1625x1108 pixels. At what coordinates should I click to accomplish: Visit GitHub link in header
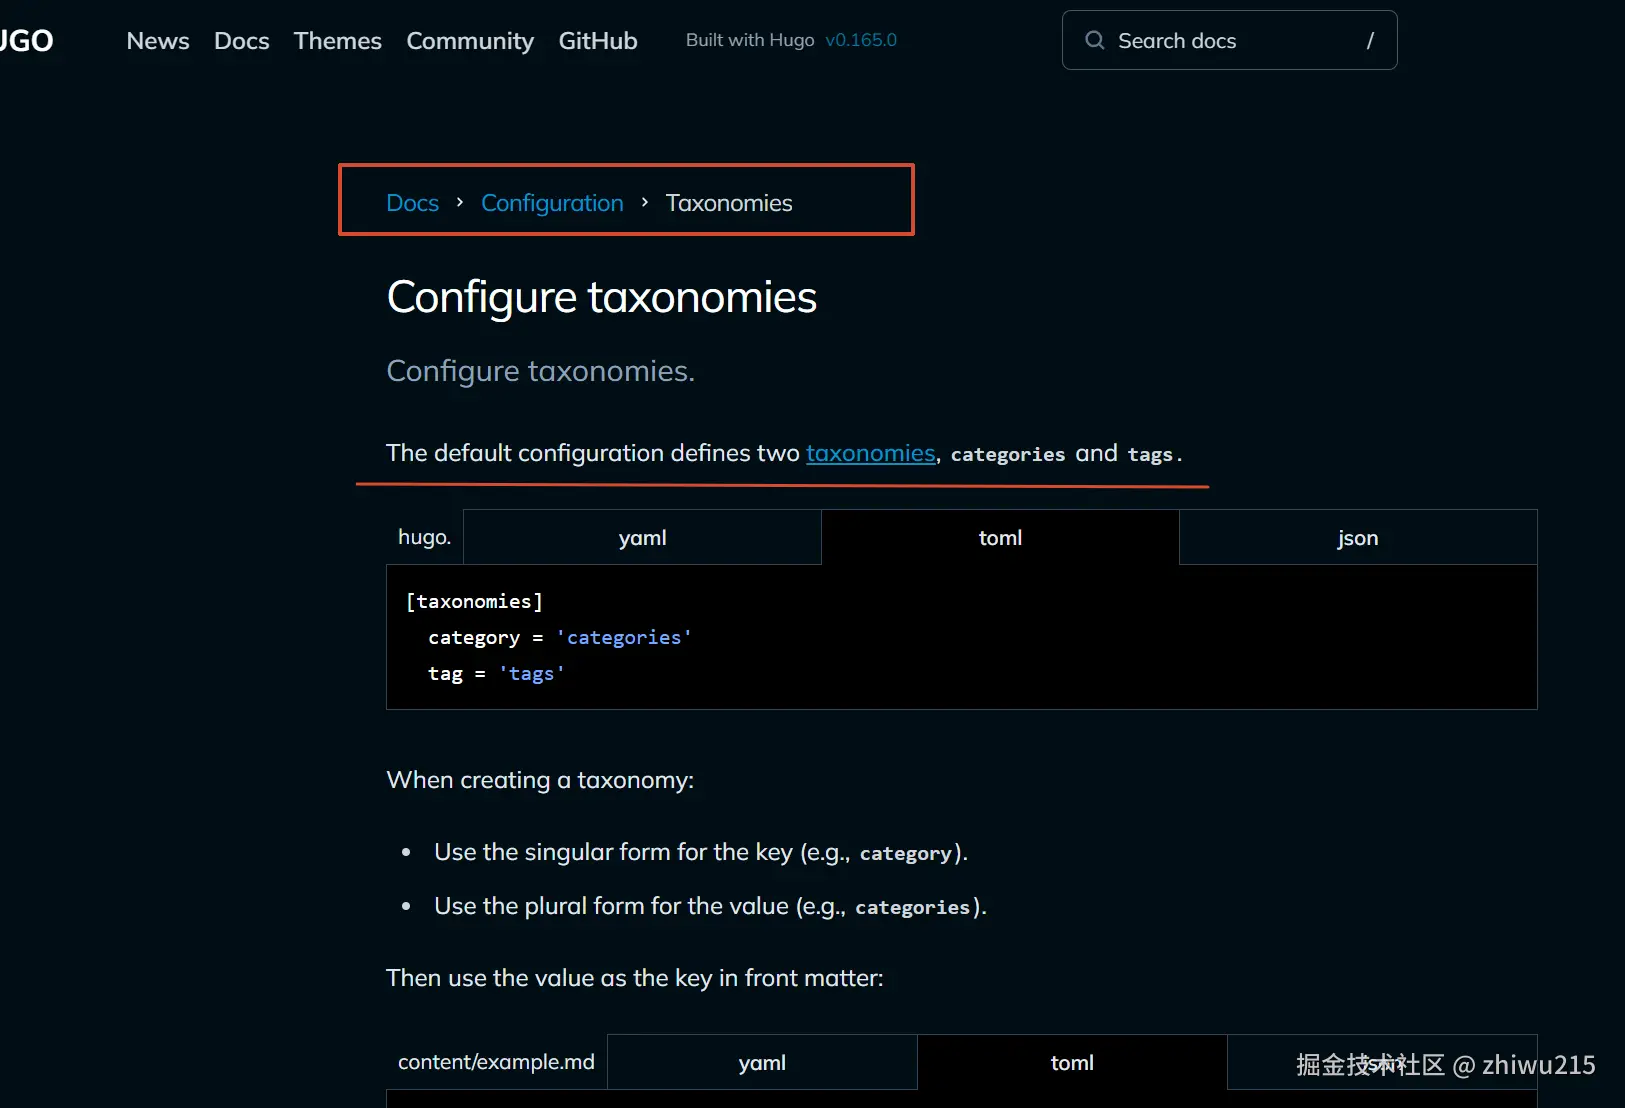coord(598,40)
